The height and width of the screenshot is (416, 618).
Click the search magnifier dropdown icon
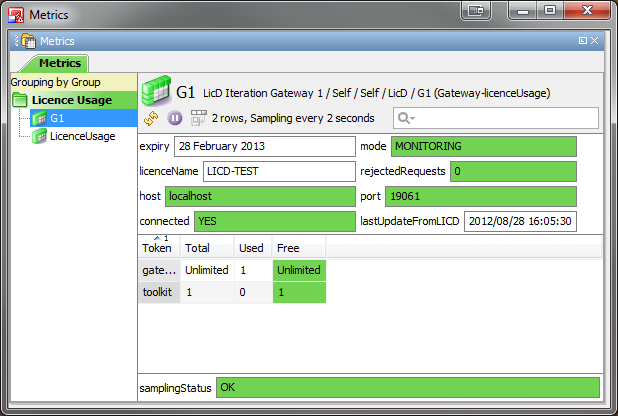coord(407,118)
